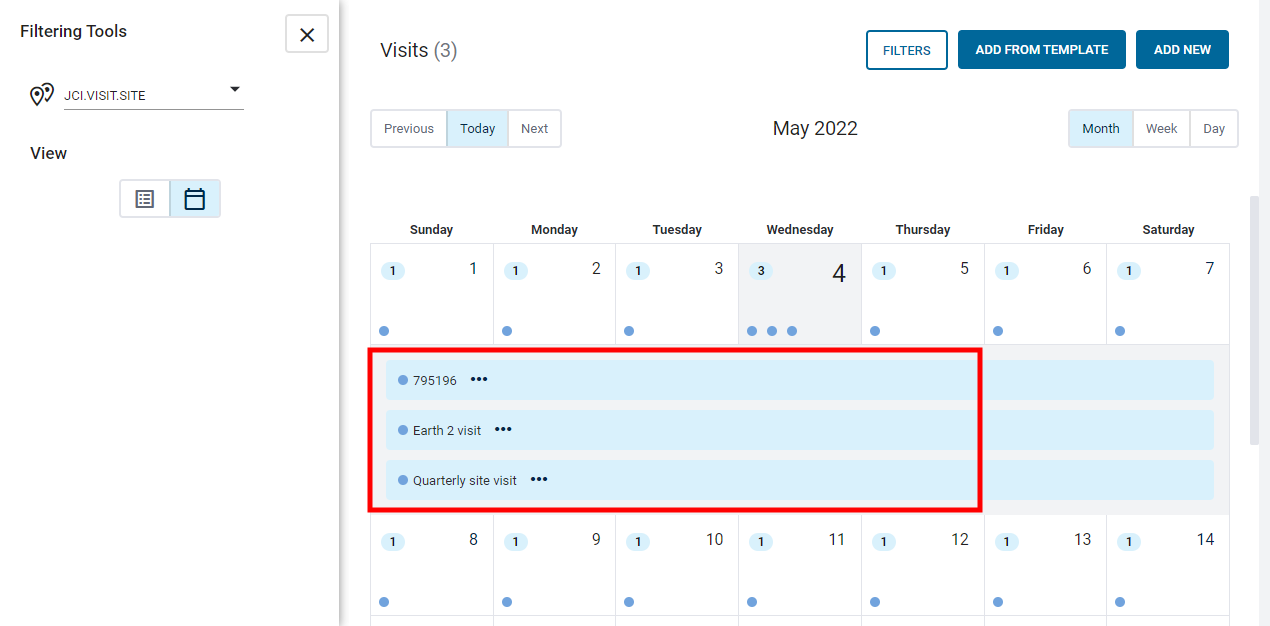Select May 12 date number
The image size is (1270, 626).
pyautogui.click(x=960, y=540)
